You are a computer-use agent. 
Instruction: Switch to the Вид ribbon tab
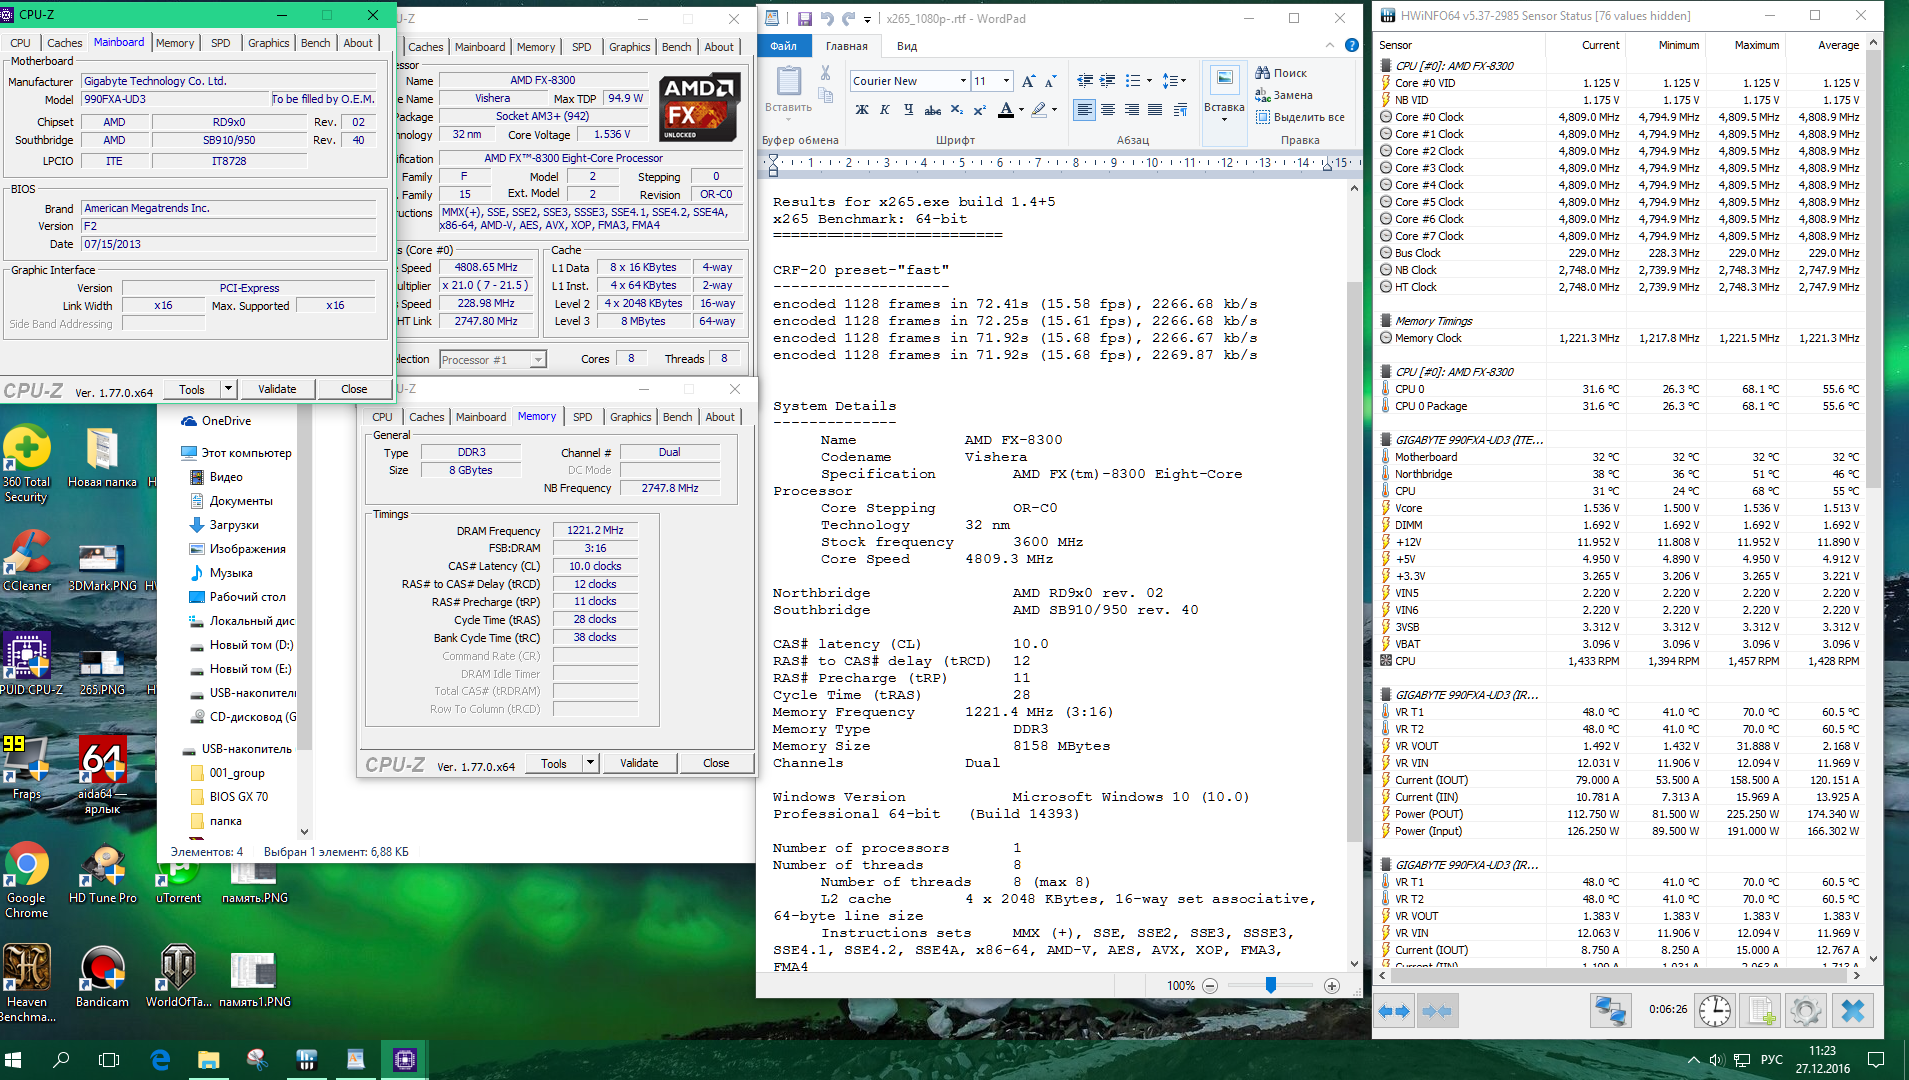[x=906, y=46]
